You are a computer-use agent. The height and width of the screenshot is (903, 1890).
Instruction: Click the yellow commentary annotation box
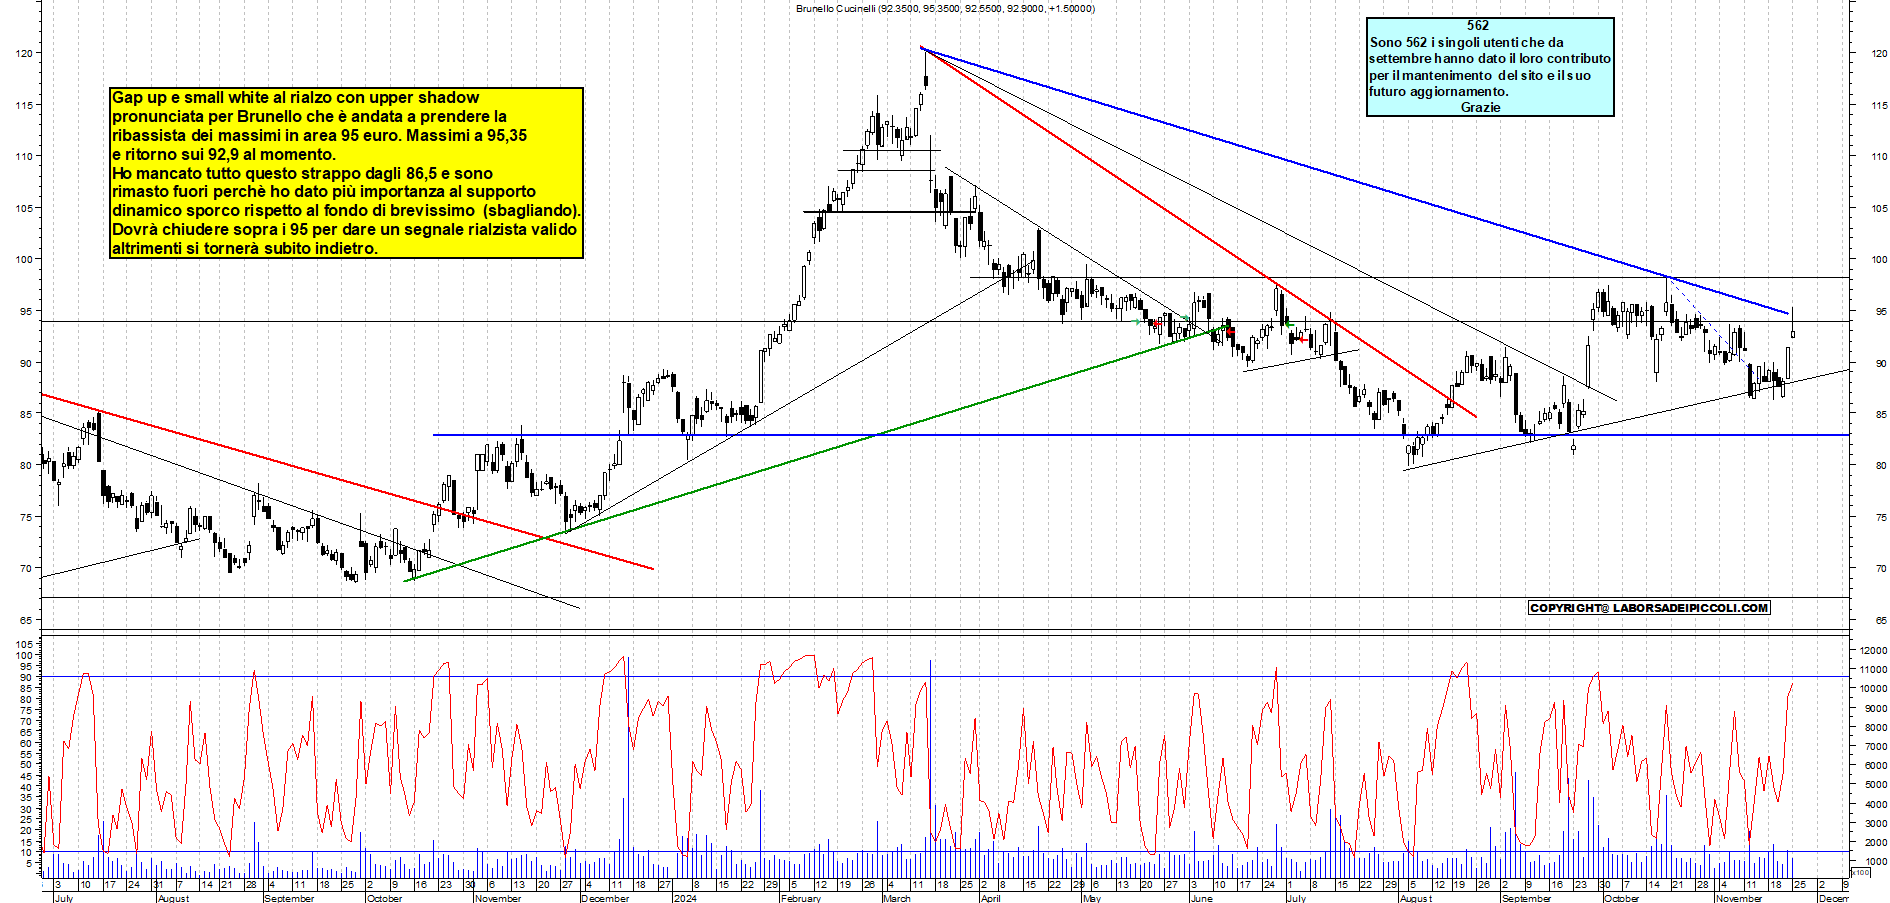[346, 173]
